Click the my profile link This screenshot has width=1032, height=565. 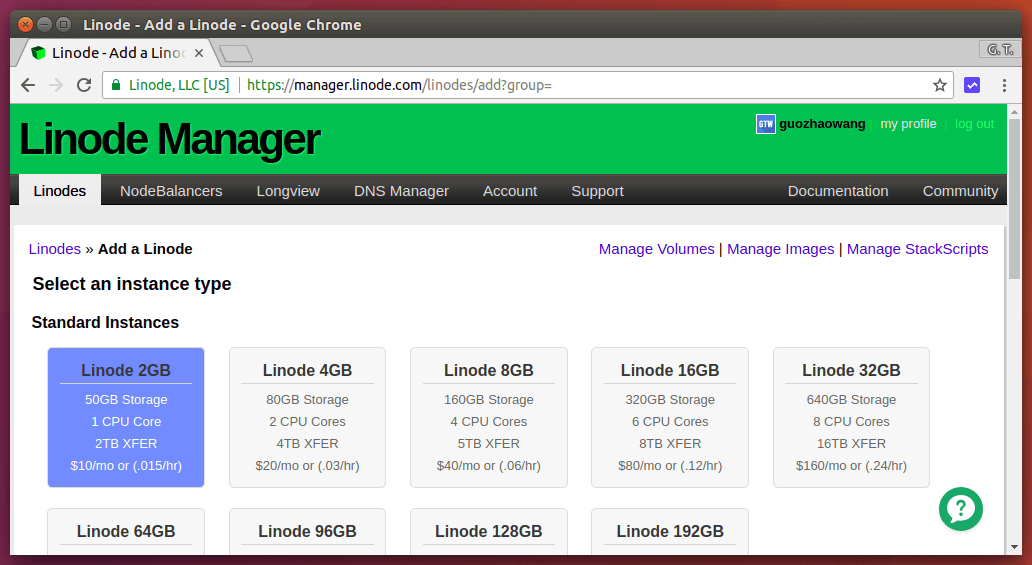[908, 124]
